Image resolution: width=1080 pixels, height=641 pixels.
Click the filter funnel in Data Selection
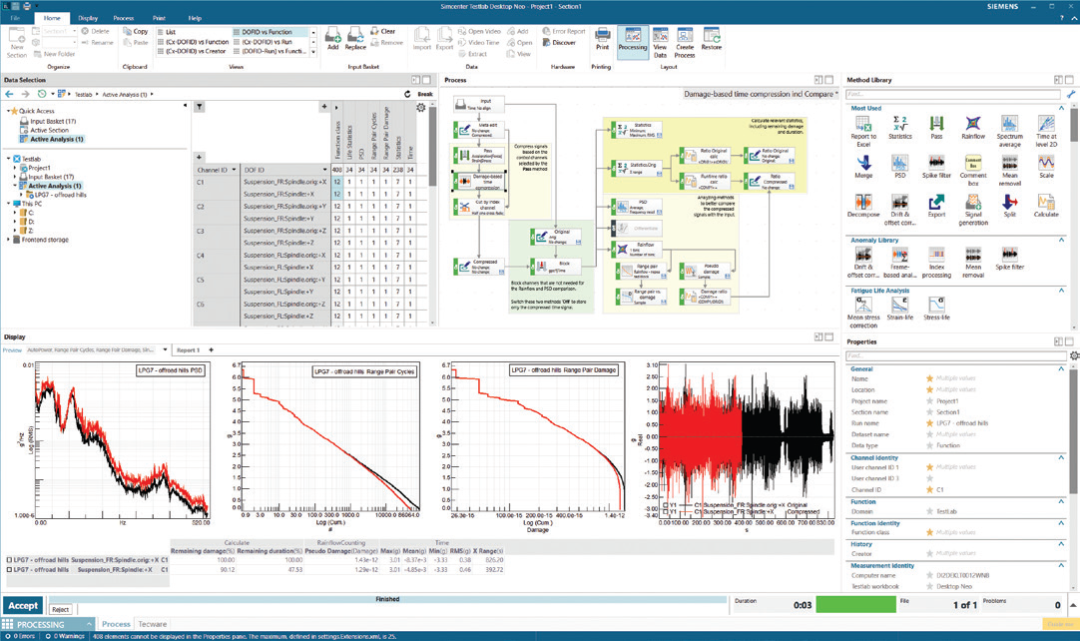click(x=200, y=107)
